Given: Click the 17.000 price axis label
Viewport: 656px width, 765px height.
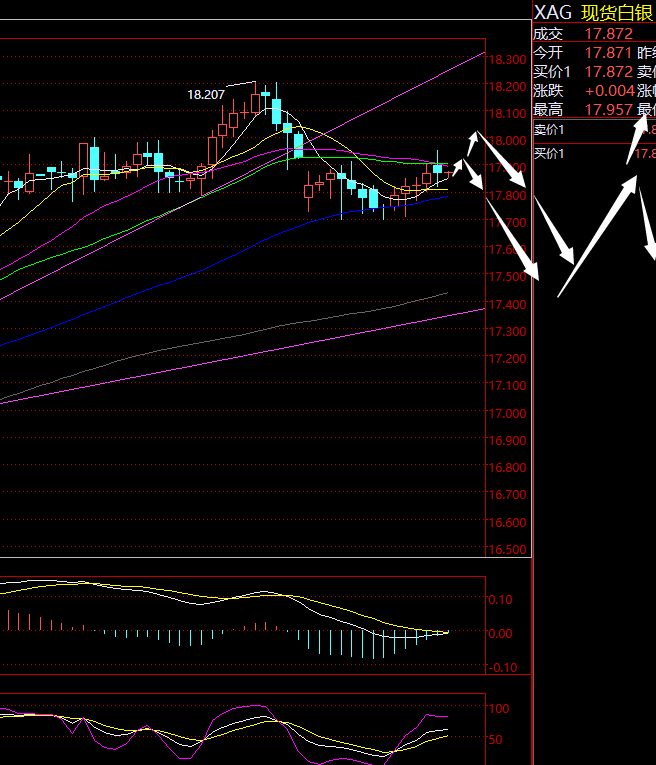Looking at the screenshot, I should pos(508,414).
